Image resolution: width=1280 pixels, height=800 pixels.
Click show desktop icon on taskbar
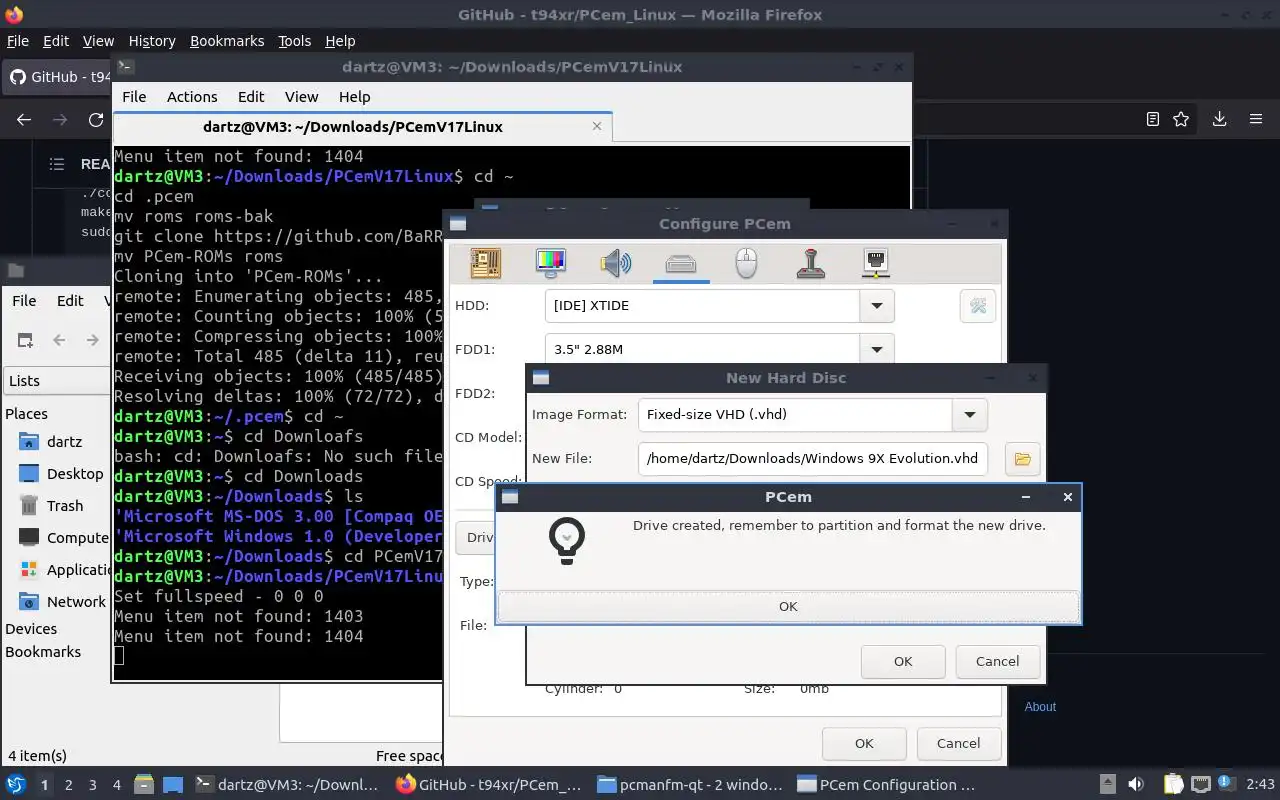172,785
